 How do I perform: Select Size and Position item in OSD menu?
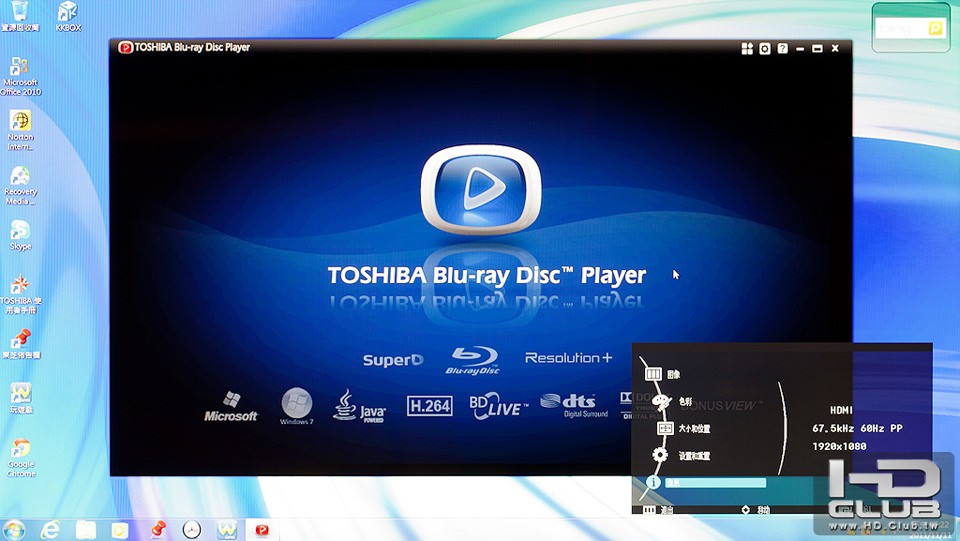[x=683, y=428]
